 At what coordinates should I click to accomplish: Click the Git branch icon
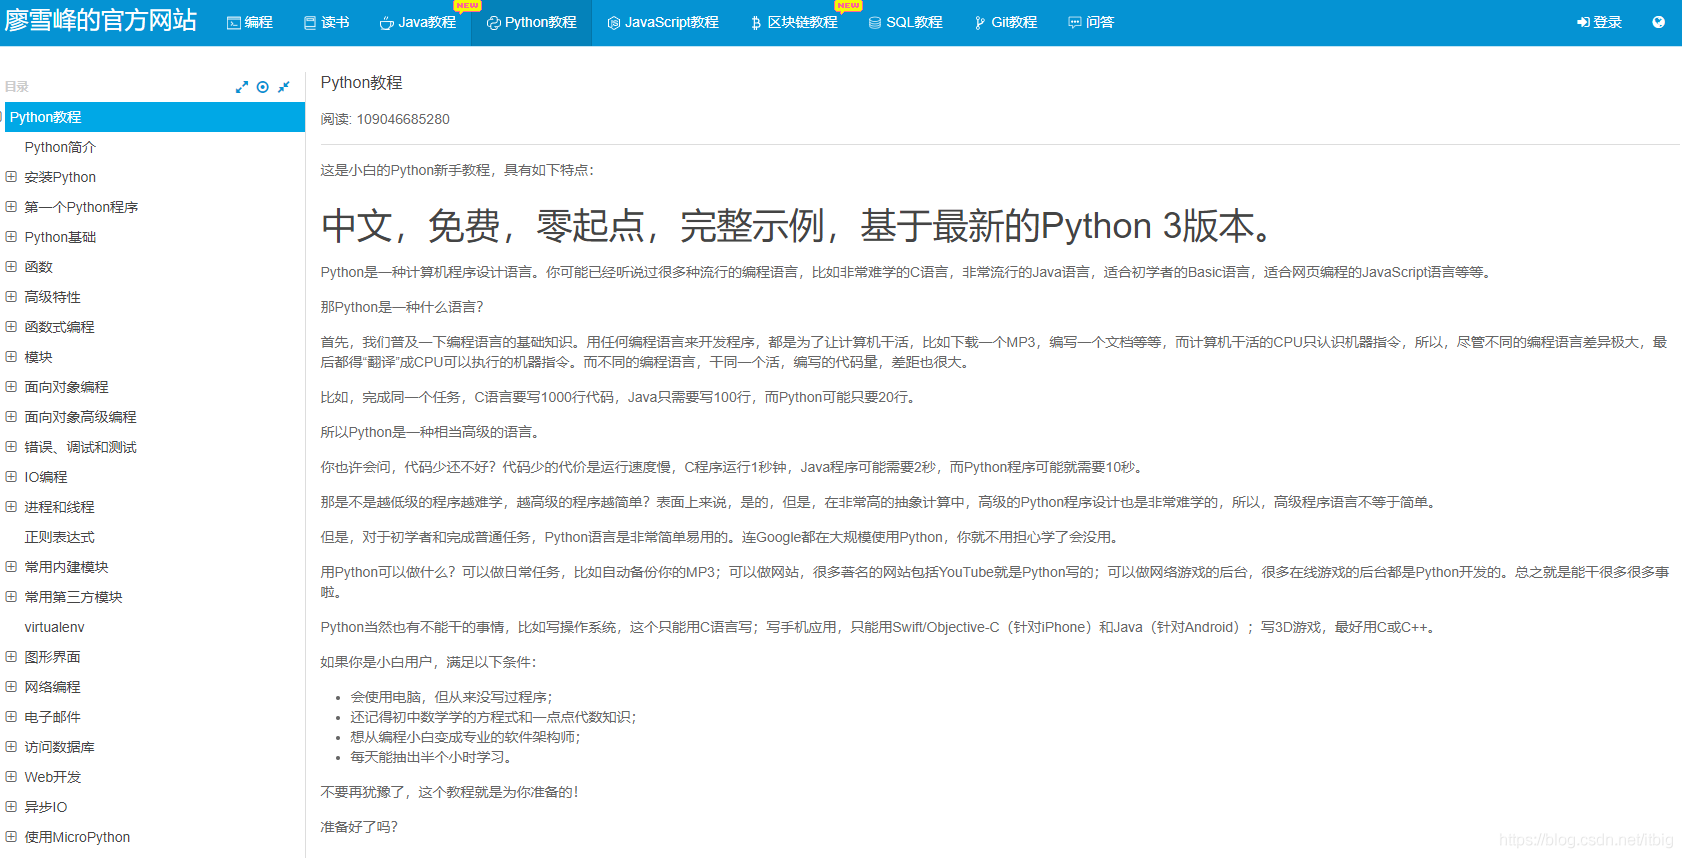pos(980,22)
